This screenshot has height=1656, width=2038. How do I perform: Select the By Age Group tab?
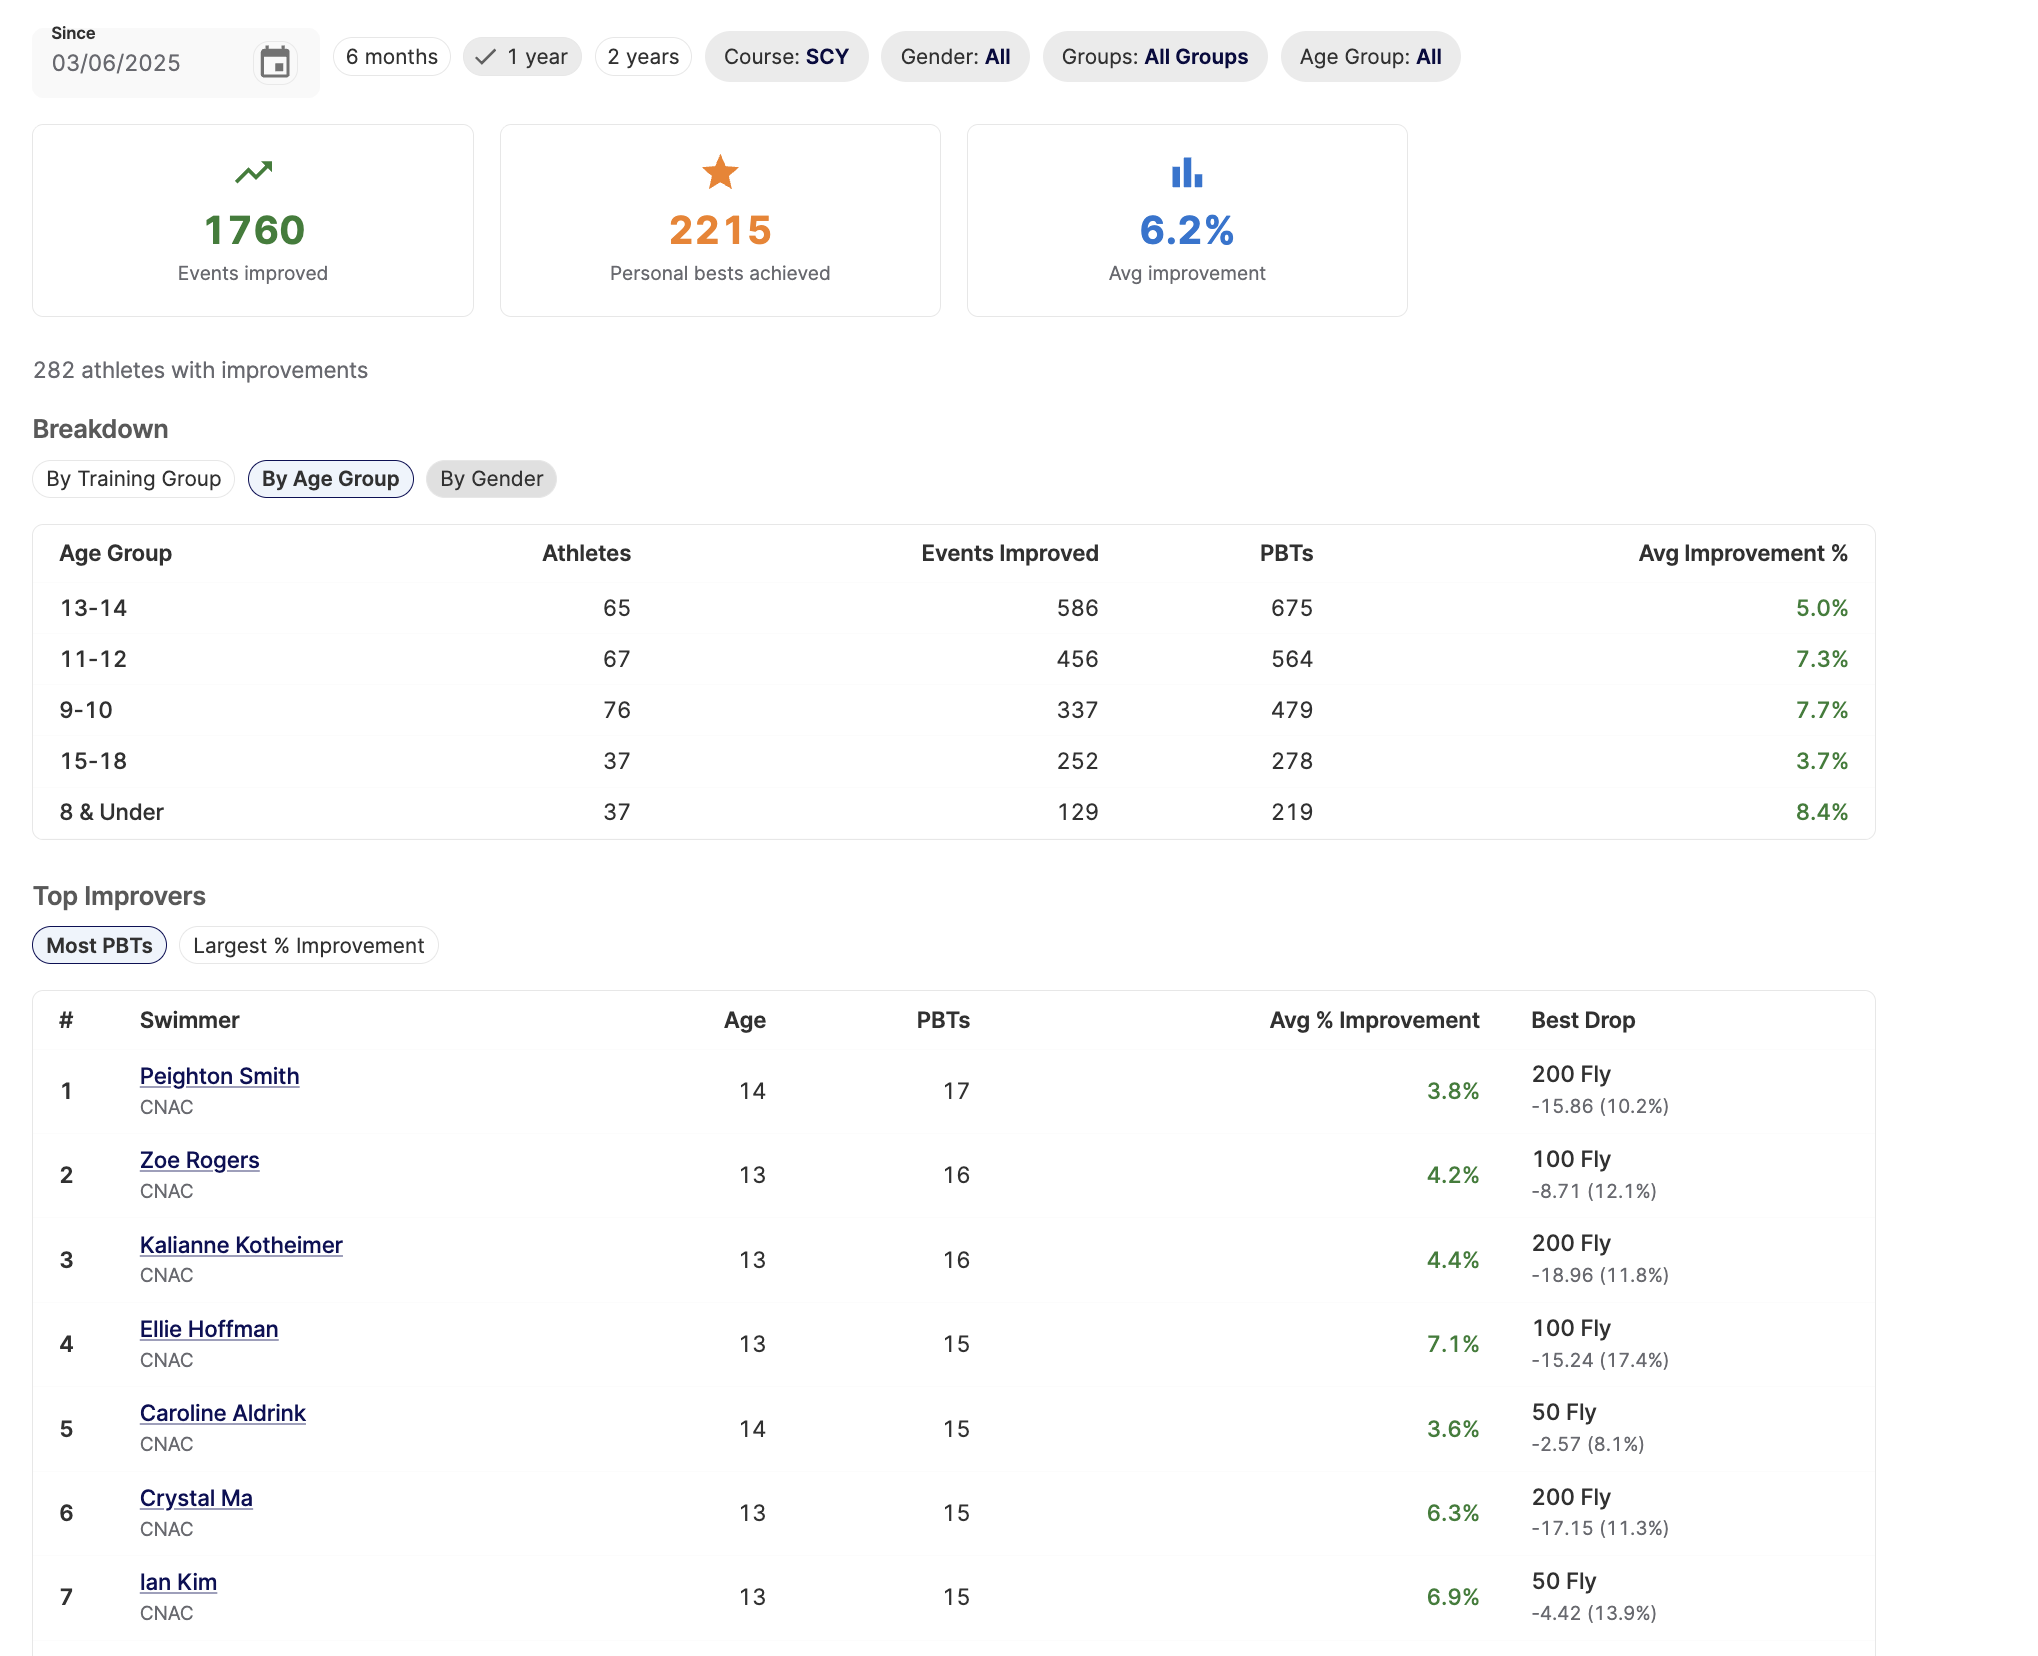pyautogui.click(x=330, y=479)
